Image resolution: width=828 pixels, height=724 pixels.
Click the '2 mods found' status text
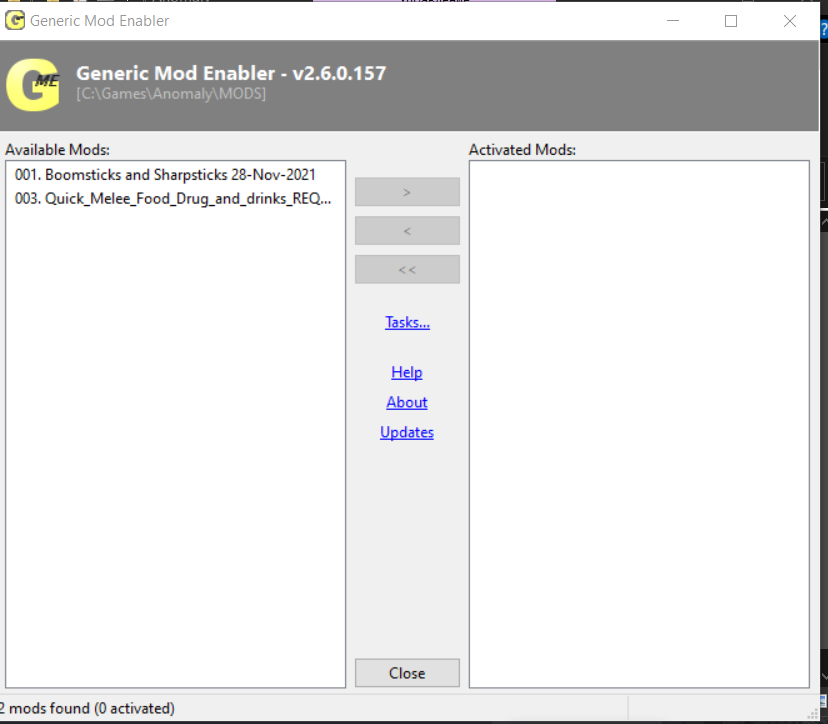click(x=87, y=708)
